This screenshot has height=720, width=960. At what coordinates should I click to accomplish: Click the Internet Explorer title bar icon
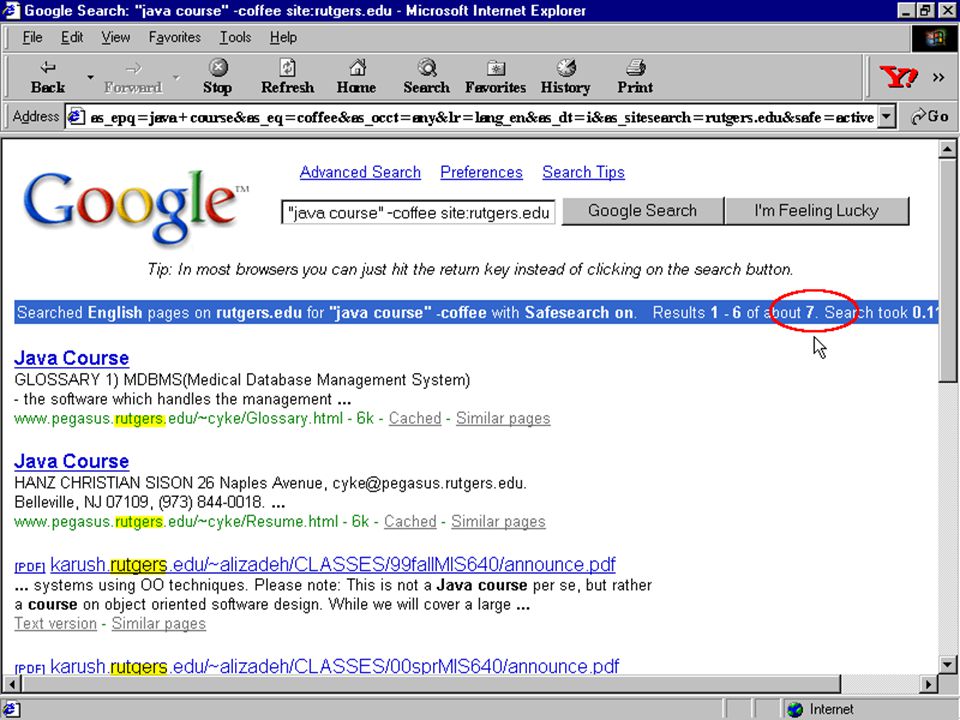pos(12,10)
